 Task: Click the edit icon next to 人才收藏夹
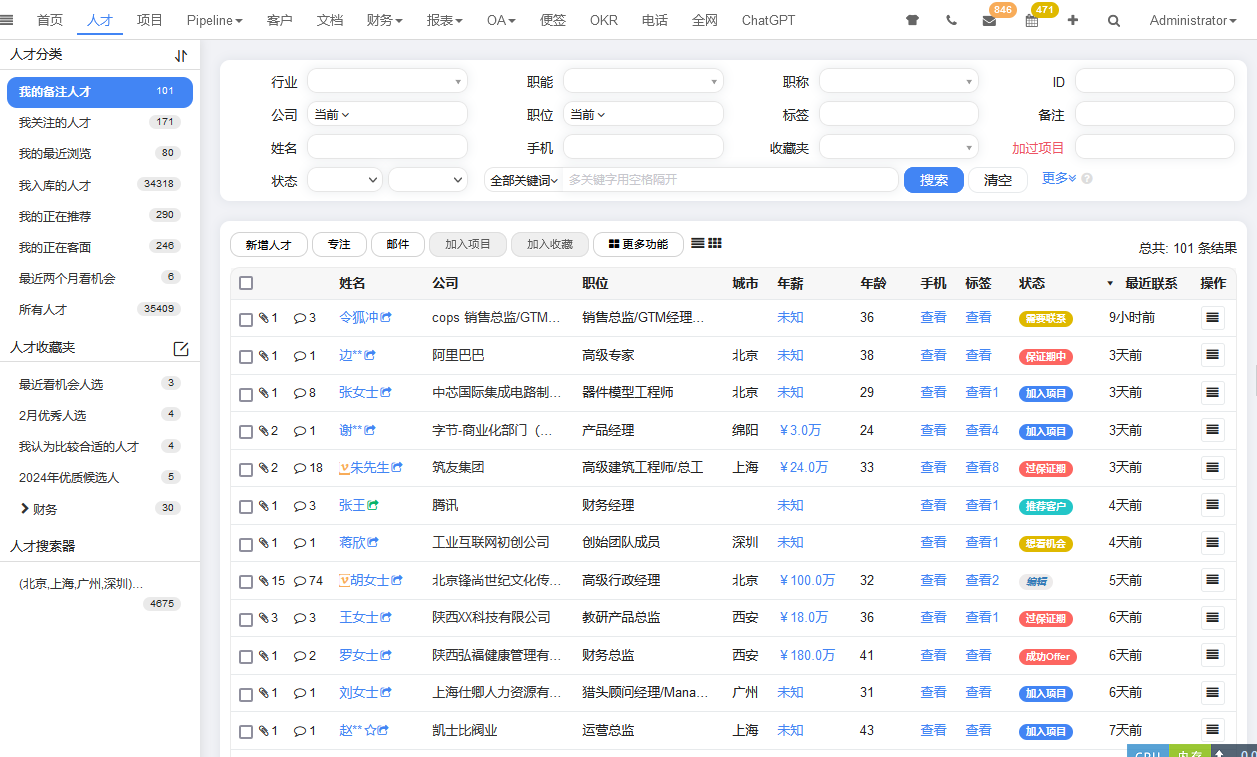point(181,349)
